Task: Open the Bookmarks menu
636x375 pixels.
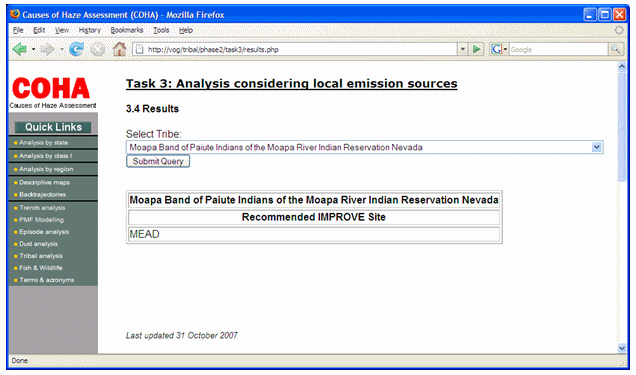Action: (127, 30)
